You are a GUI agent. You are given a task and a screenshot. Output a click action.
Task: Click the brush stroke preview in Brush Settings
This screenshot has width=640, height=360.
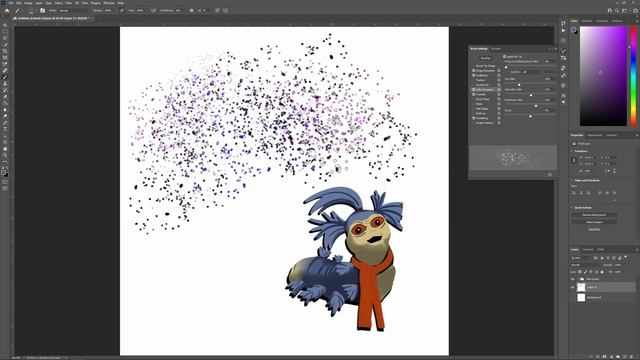click(x=513, y=158)
